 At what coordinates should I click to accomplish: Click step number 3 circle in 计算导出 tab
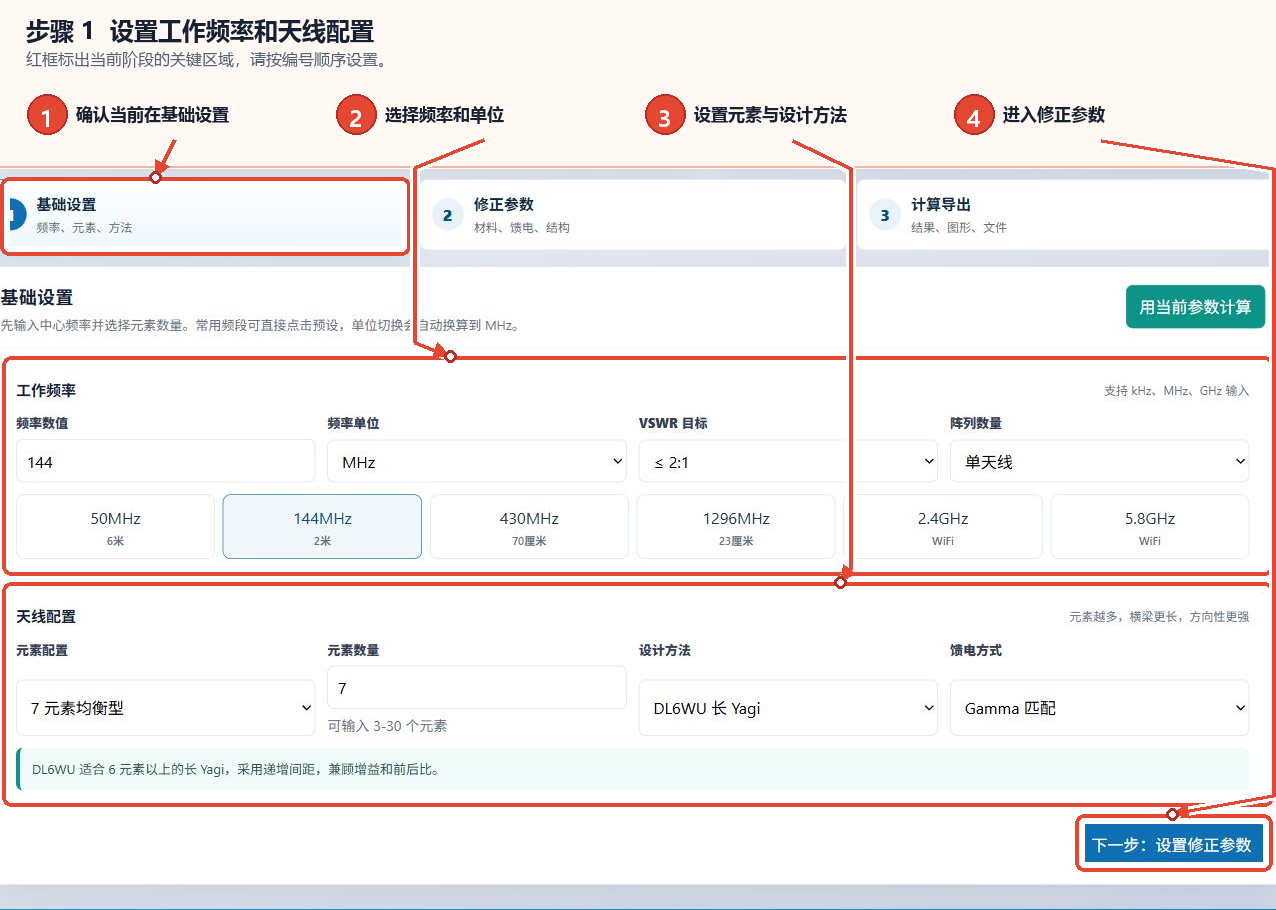[x=885, y=215]
